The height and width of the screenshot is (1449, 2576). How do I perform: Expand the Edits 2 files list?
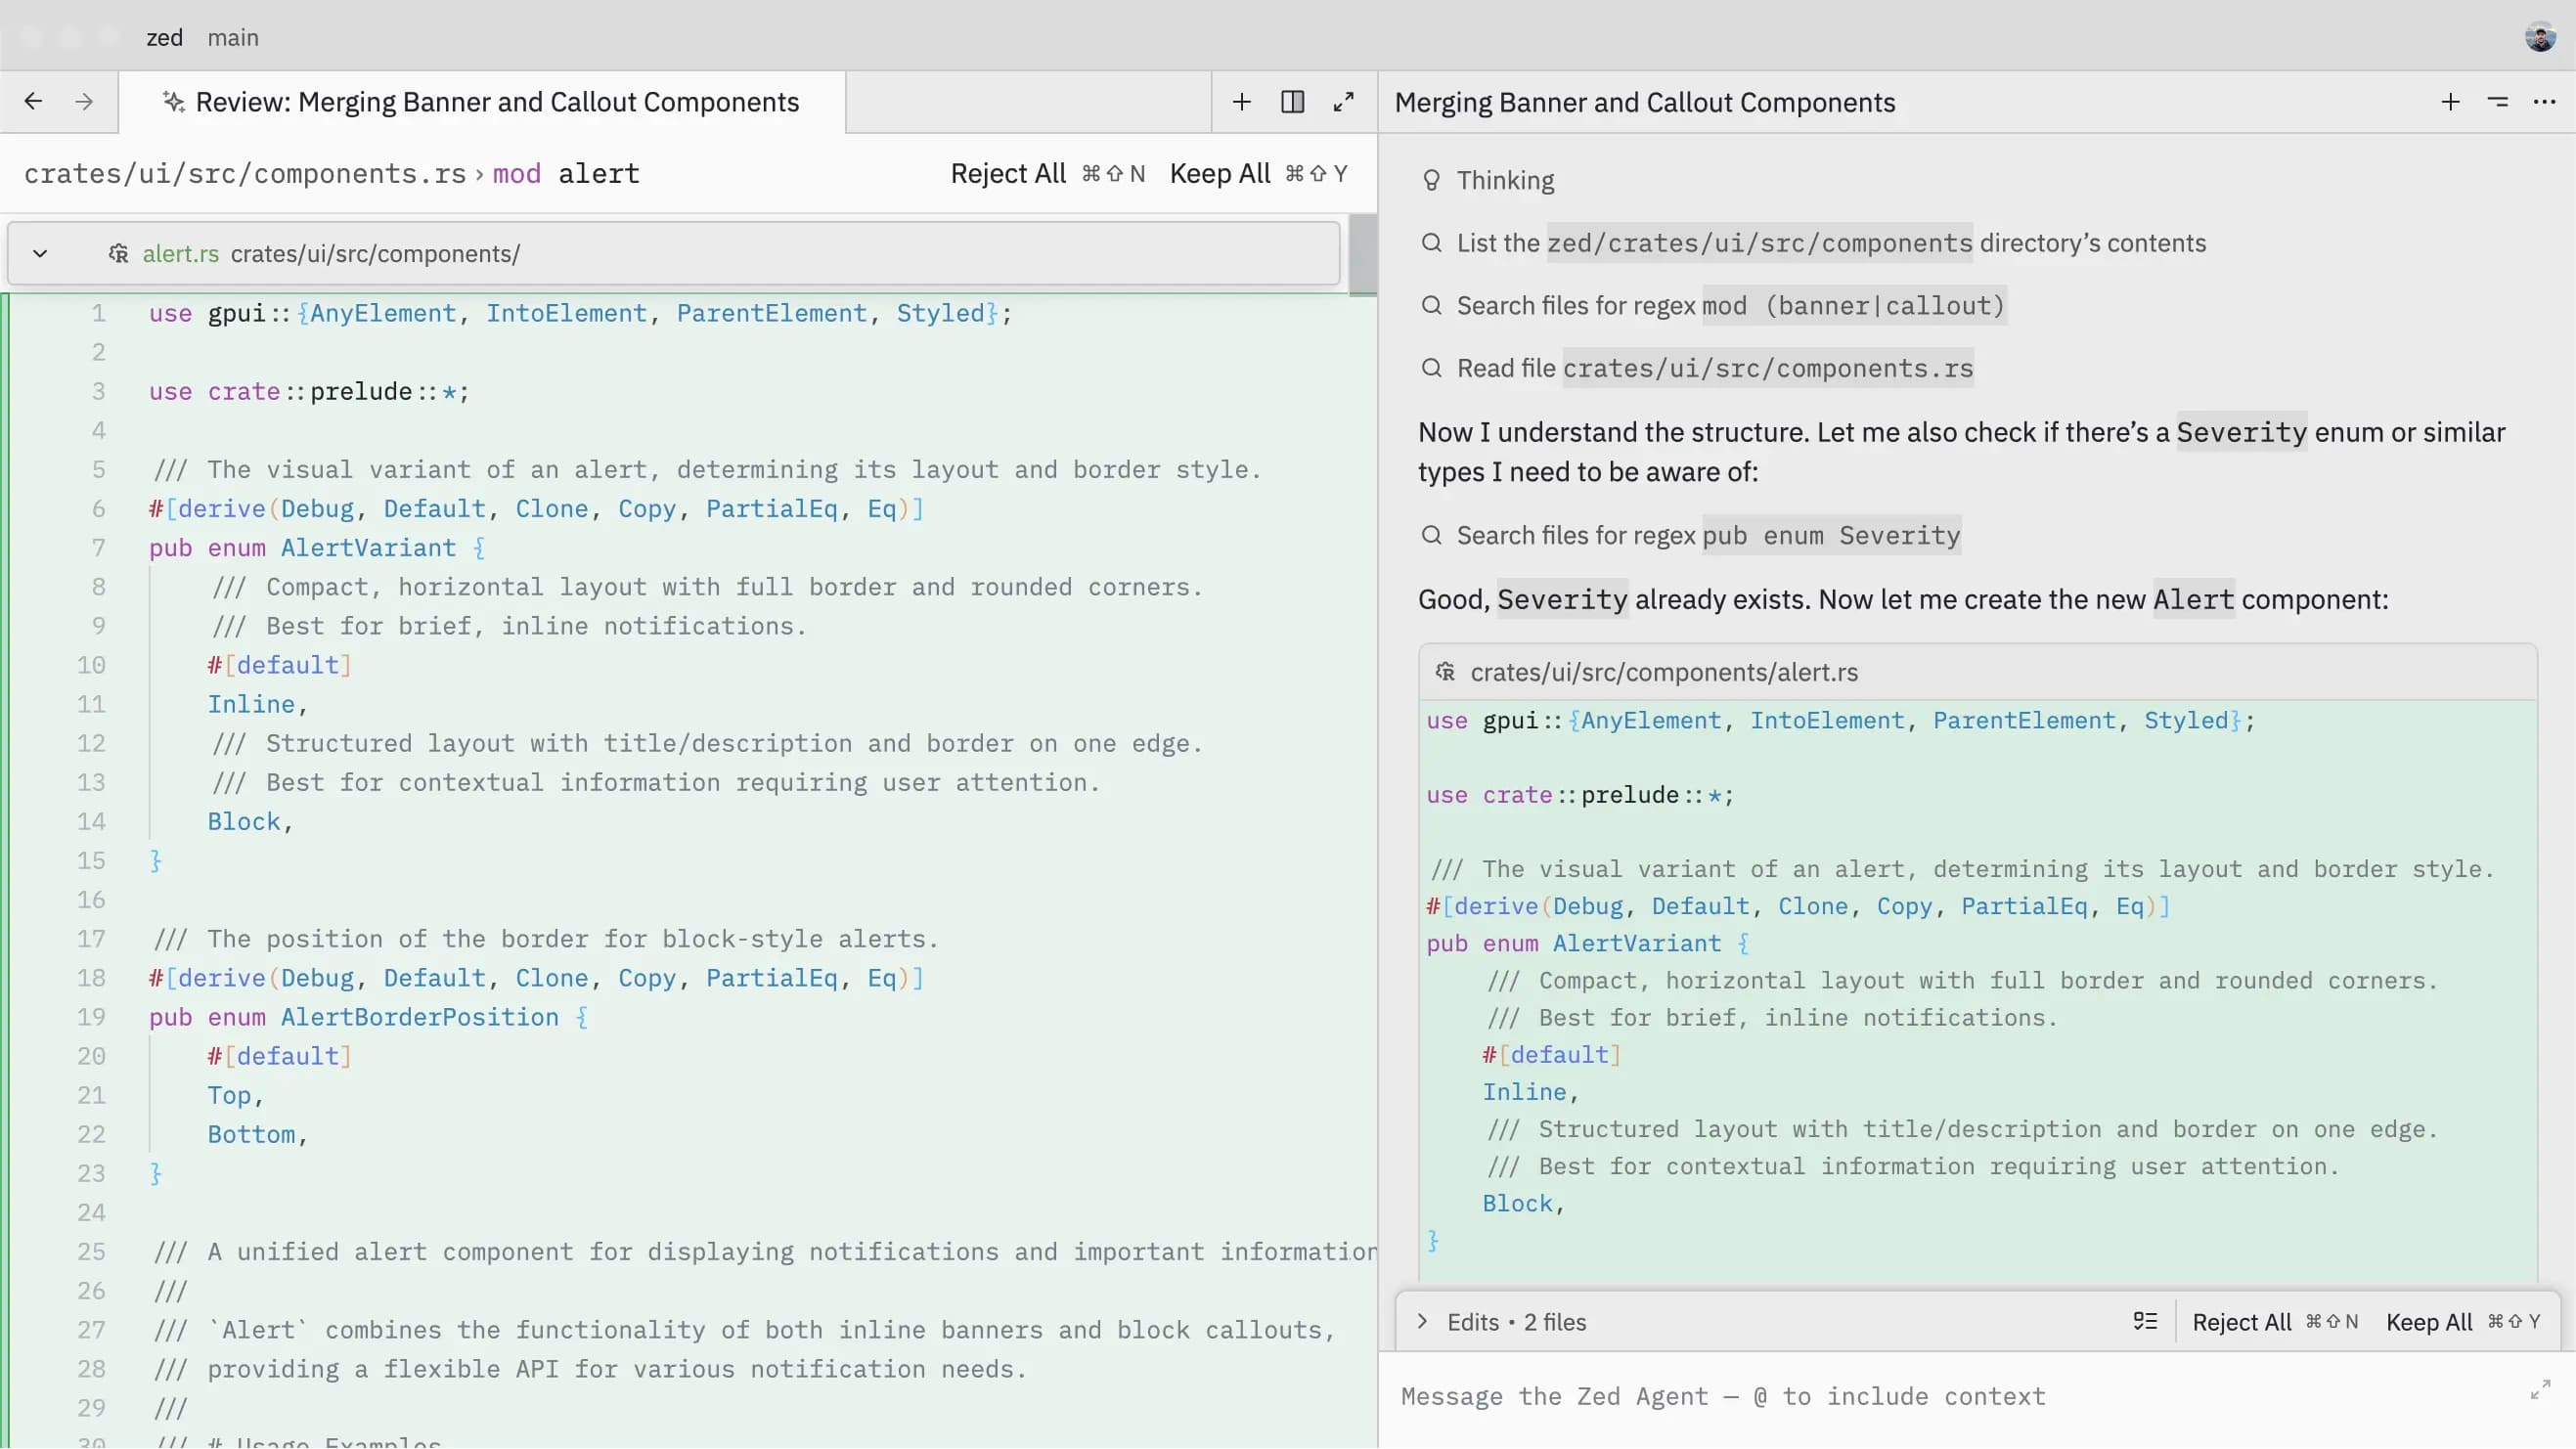[x=1422, y=1322]
